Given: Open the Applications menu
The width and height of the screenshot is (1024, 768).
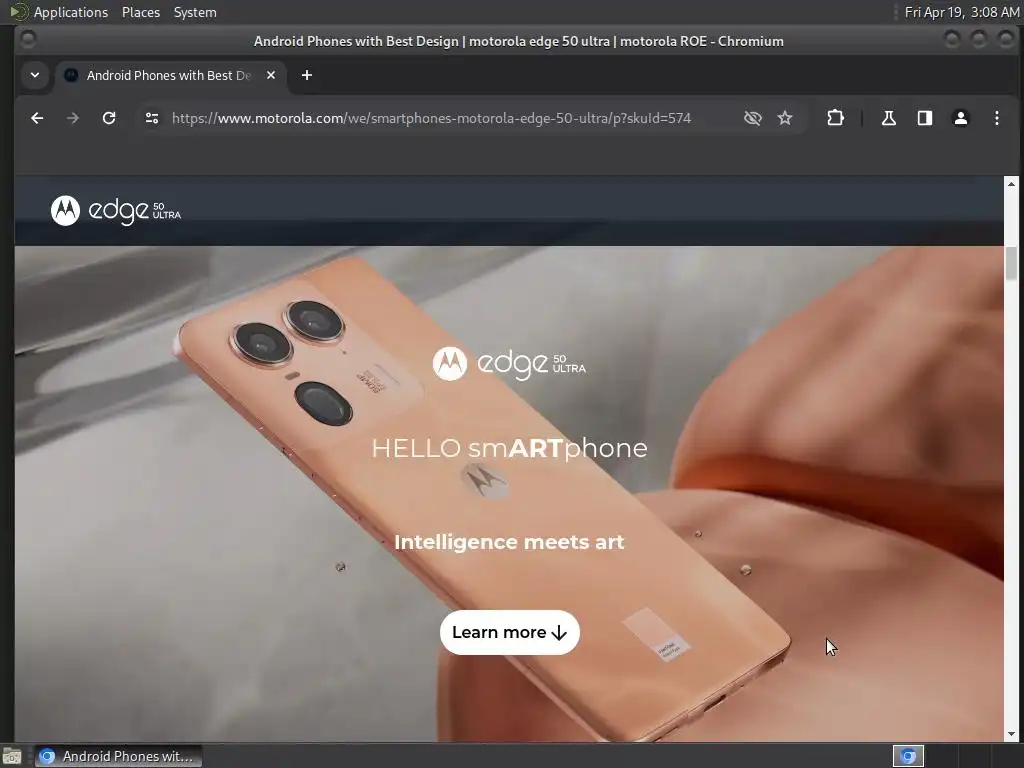Looking at the screenshot, I should (71, 12).
